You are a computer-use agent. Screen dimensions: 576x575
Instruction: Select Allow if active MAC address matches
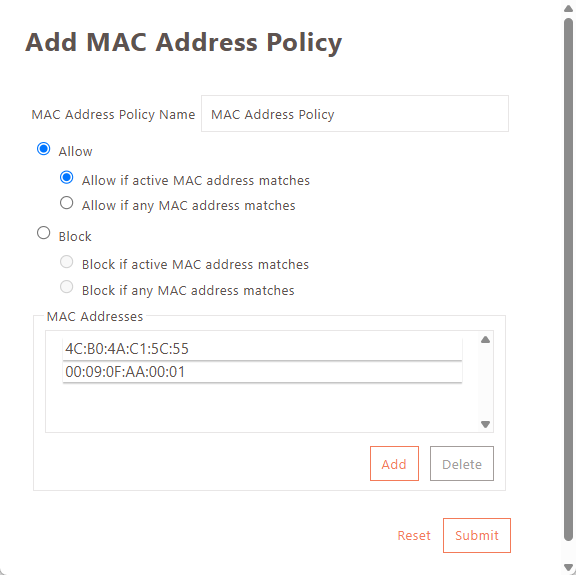[x=66, y=178]
